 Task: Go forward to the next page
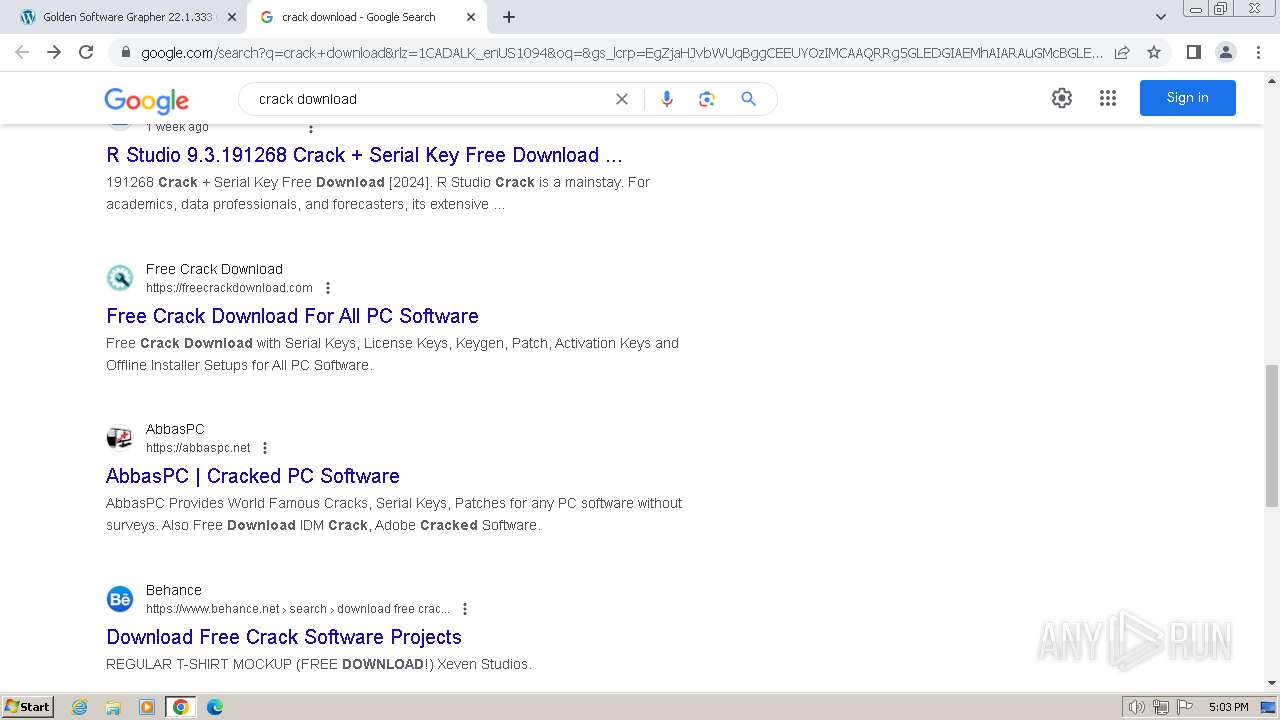[54, 52]
